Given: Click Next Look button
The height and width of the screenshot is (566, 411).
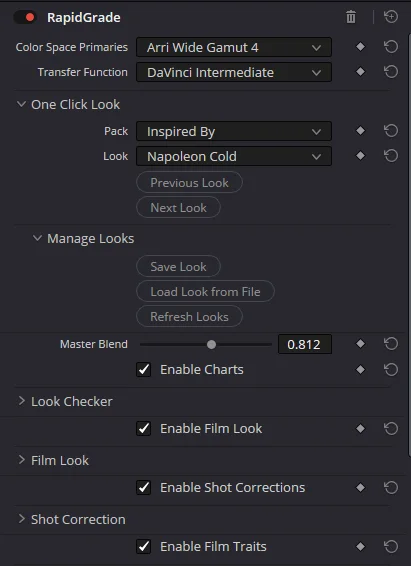Looking at the screenshot, I should (x=178, y=208).
